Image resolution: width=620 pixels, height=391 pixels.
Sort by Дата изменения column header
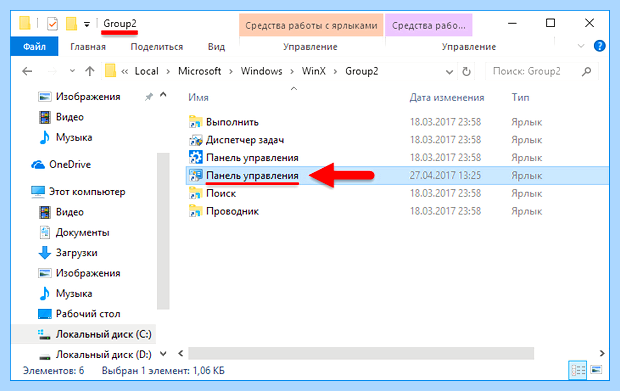(x=447, y=97)
